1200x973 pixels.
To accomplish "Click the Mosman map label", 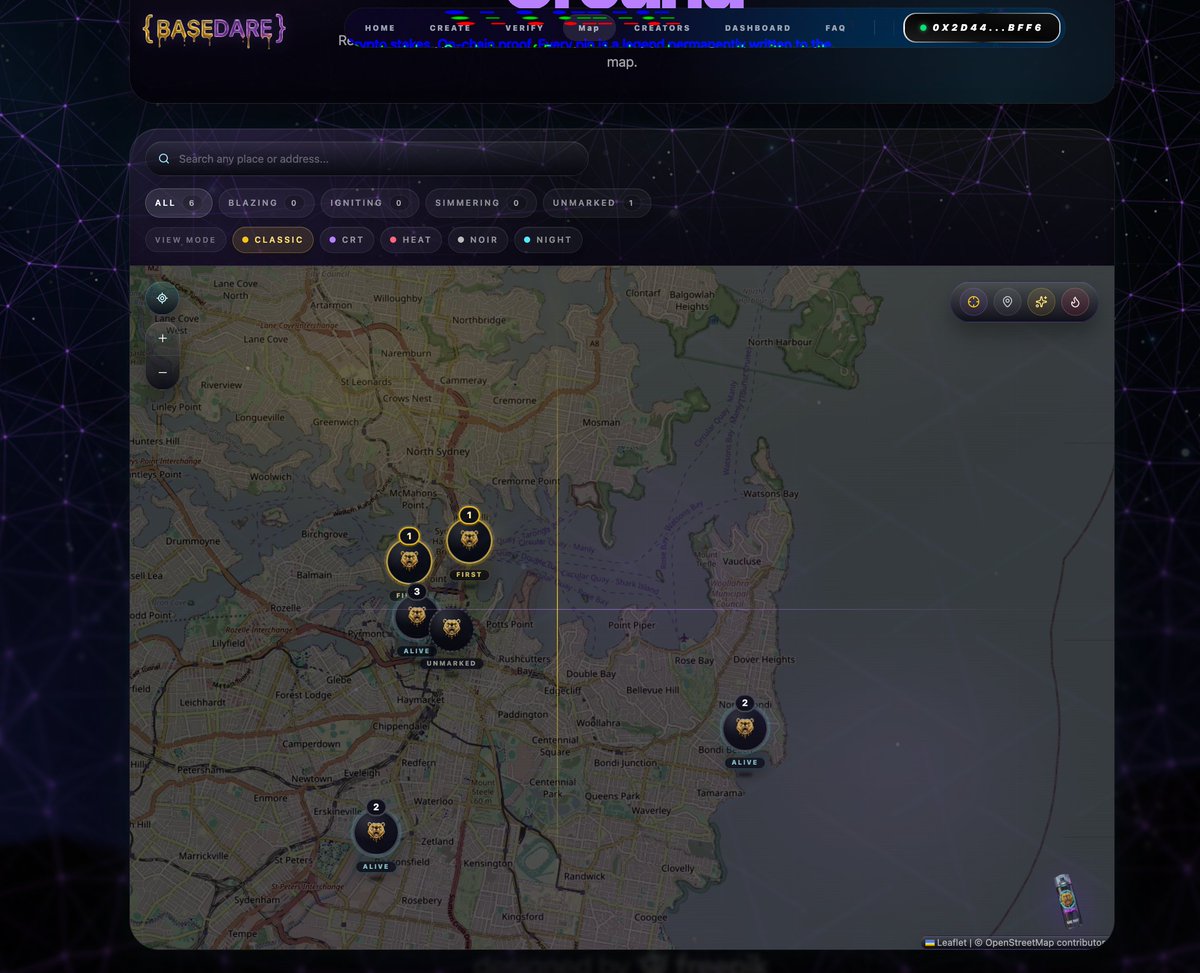I will [x=601, y=422].
